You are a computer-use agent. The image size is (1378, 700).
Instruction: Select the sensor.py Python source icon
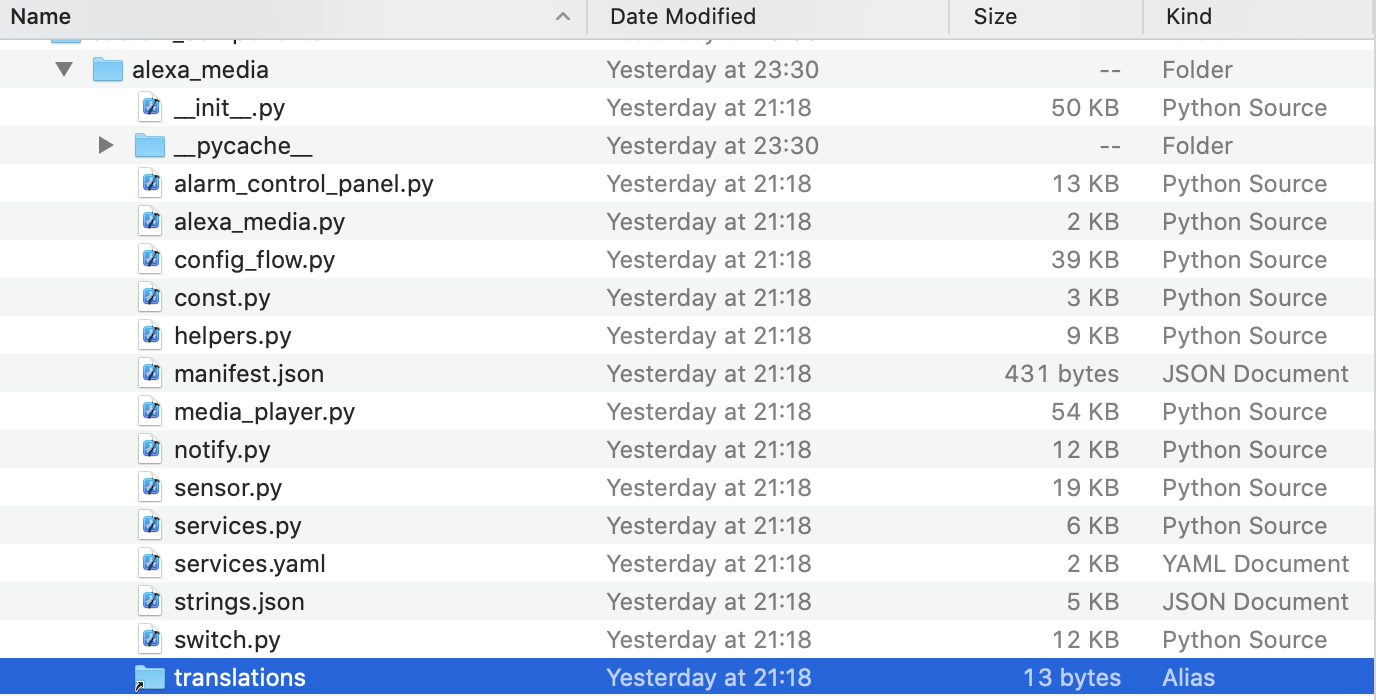pyautogui.click(x=150, y=487)
